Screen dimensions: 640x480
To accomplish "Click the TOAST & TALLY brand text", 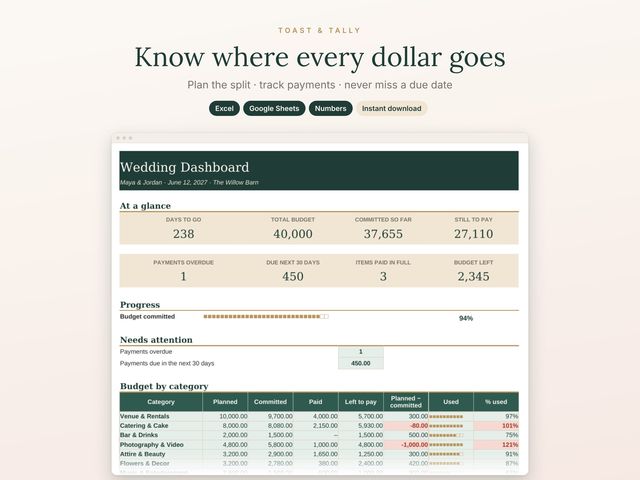I will coord(320,31).
